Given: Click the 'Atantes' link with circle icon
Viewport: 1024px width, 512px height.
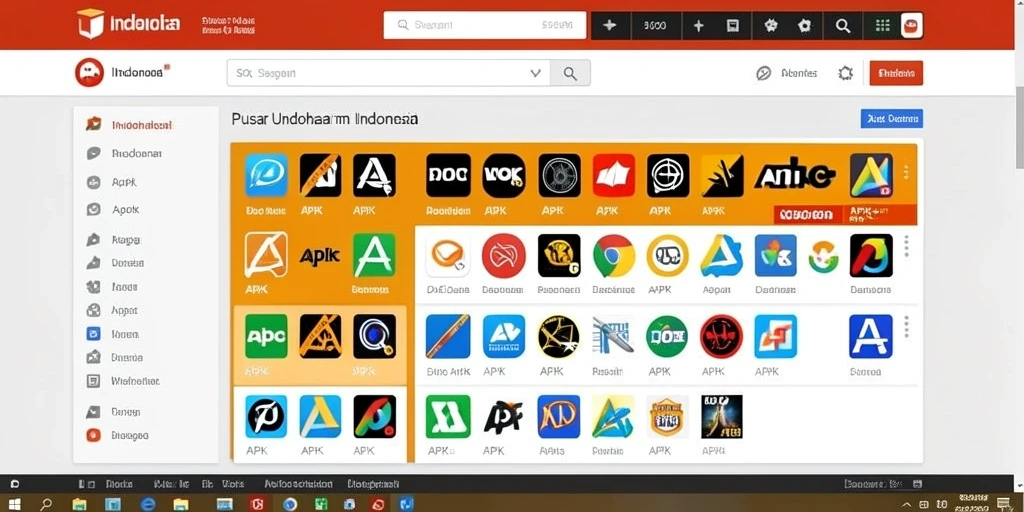Looking at the screenshot, I should [786, 73].
